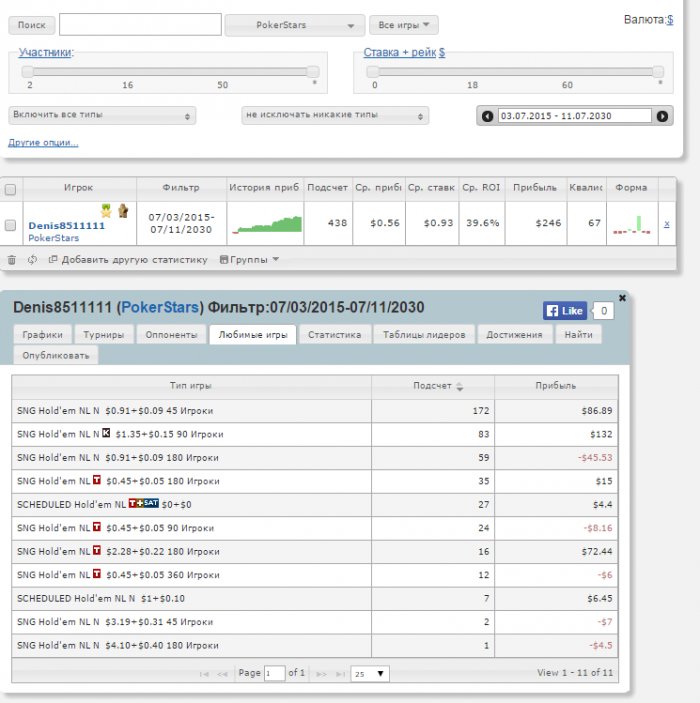The width and height of the screenshot is (700, 703).
Task: Click the T turbo icon in $0.45+$0.05 90 row
Action: (x=97, y=527)
